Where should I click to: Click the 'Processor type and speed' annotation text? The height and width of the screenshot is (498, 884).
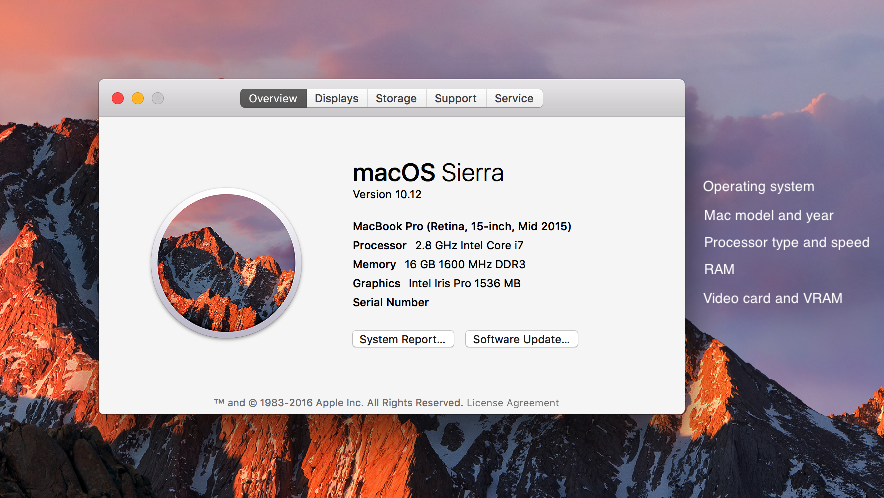(786, 243)
